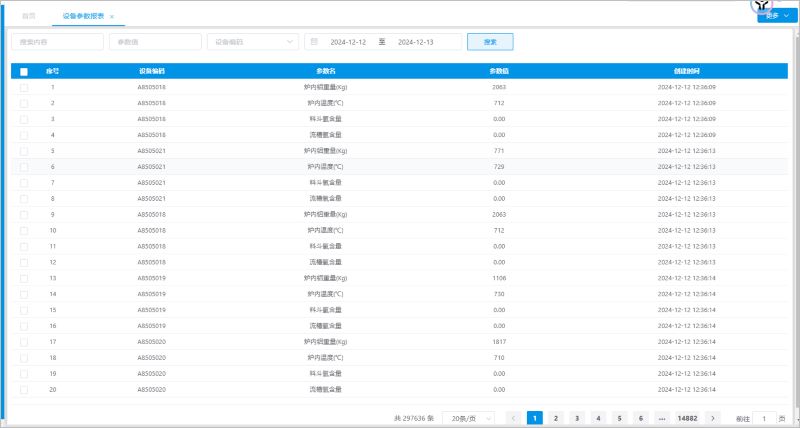Click the ellipsis more-pages button
This screenshot has height=428, width=800.
tap(662, 418)
